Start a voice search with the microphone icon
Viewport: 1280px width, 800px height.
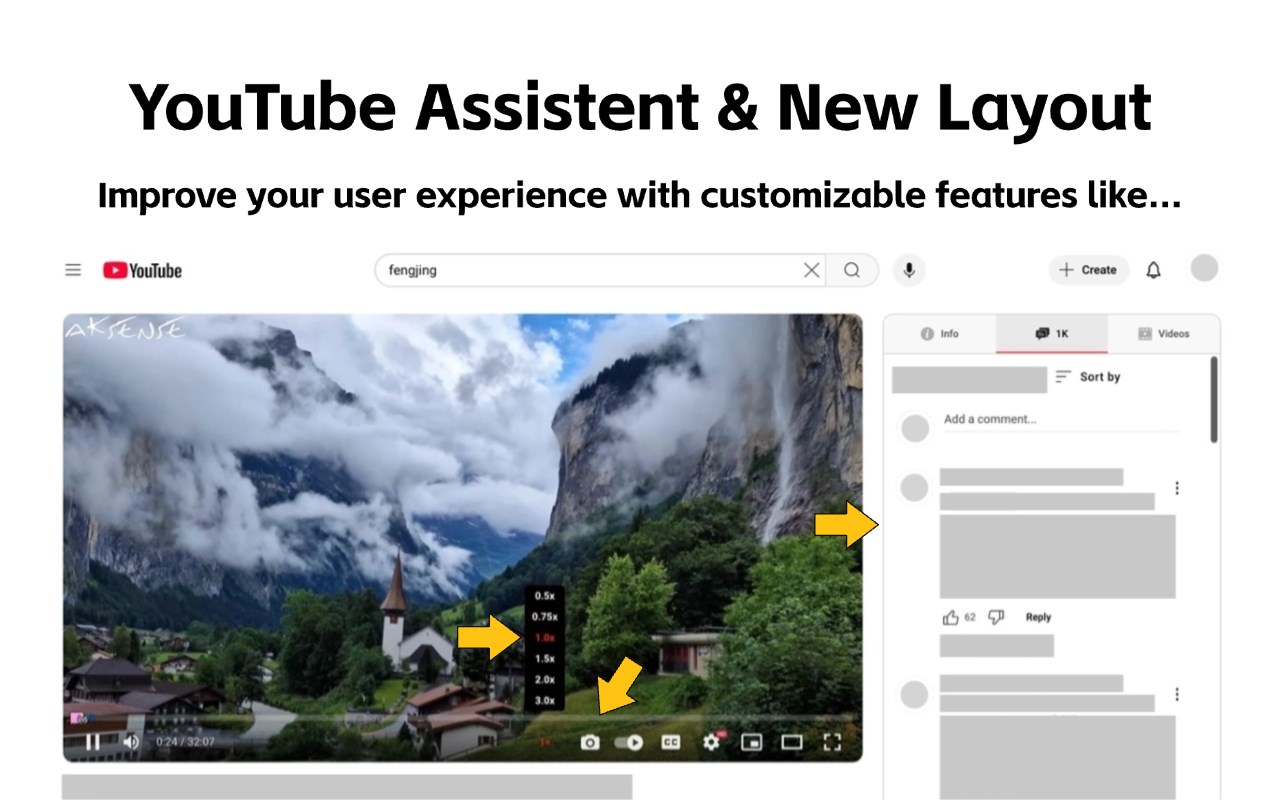click(x=909, y=270)
